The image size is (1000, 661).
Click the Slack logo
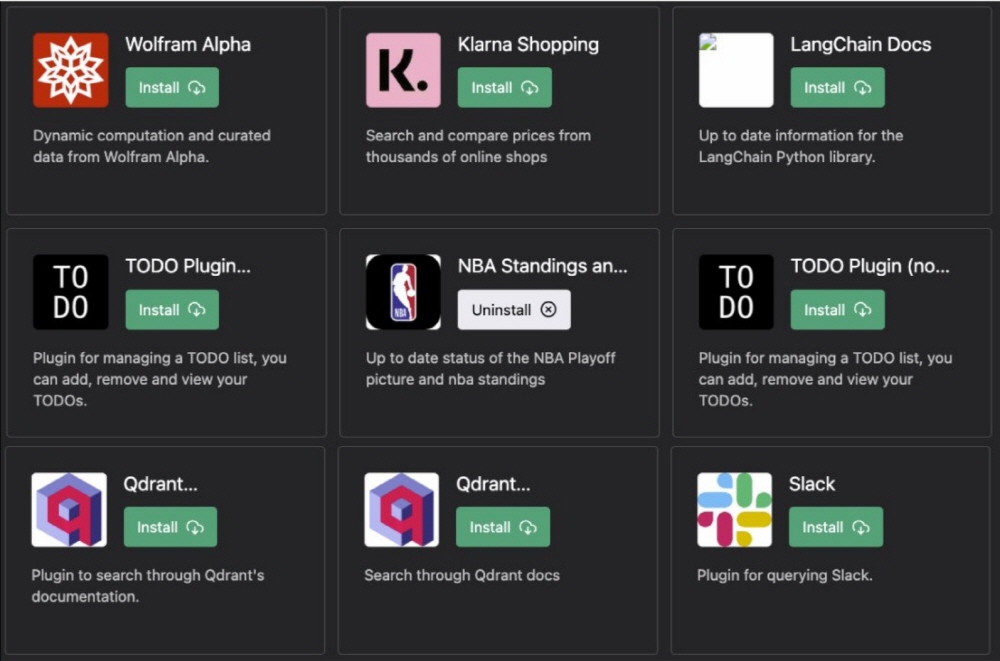735,510
